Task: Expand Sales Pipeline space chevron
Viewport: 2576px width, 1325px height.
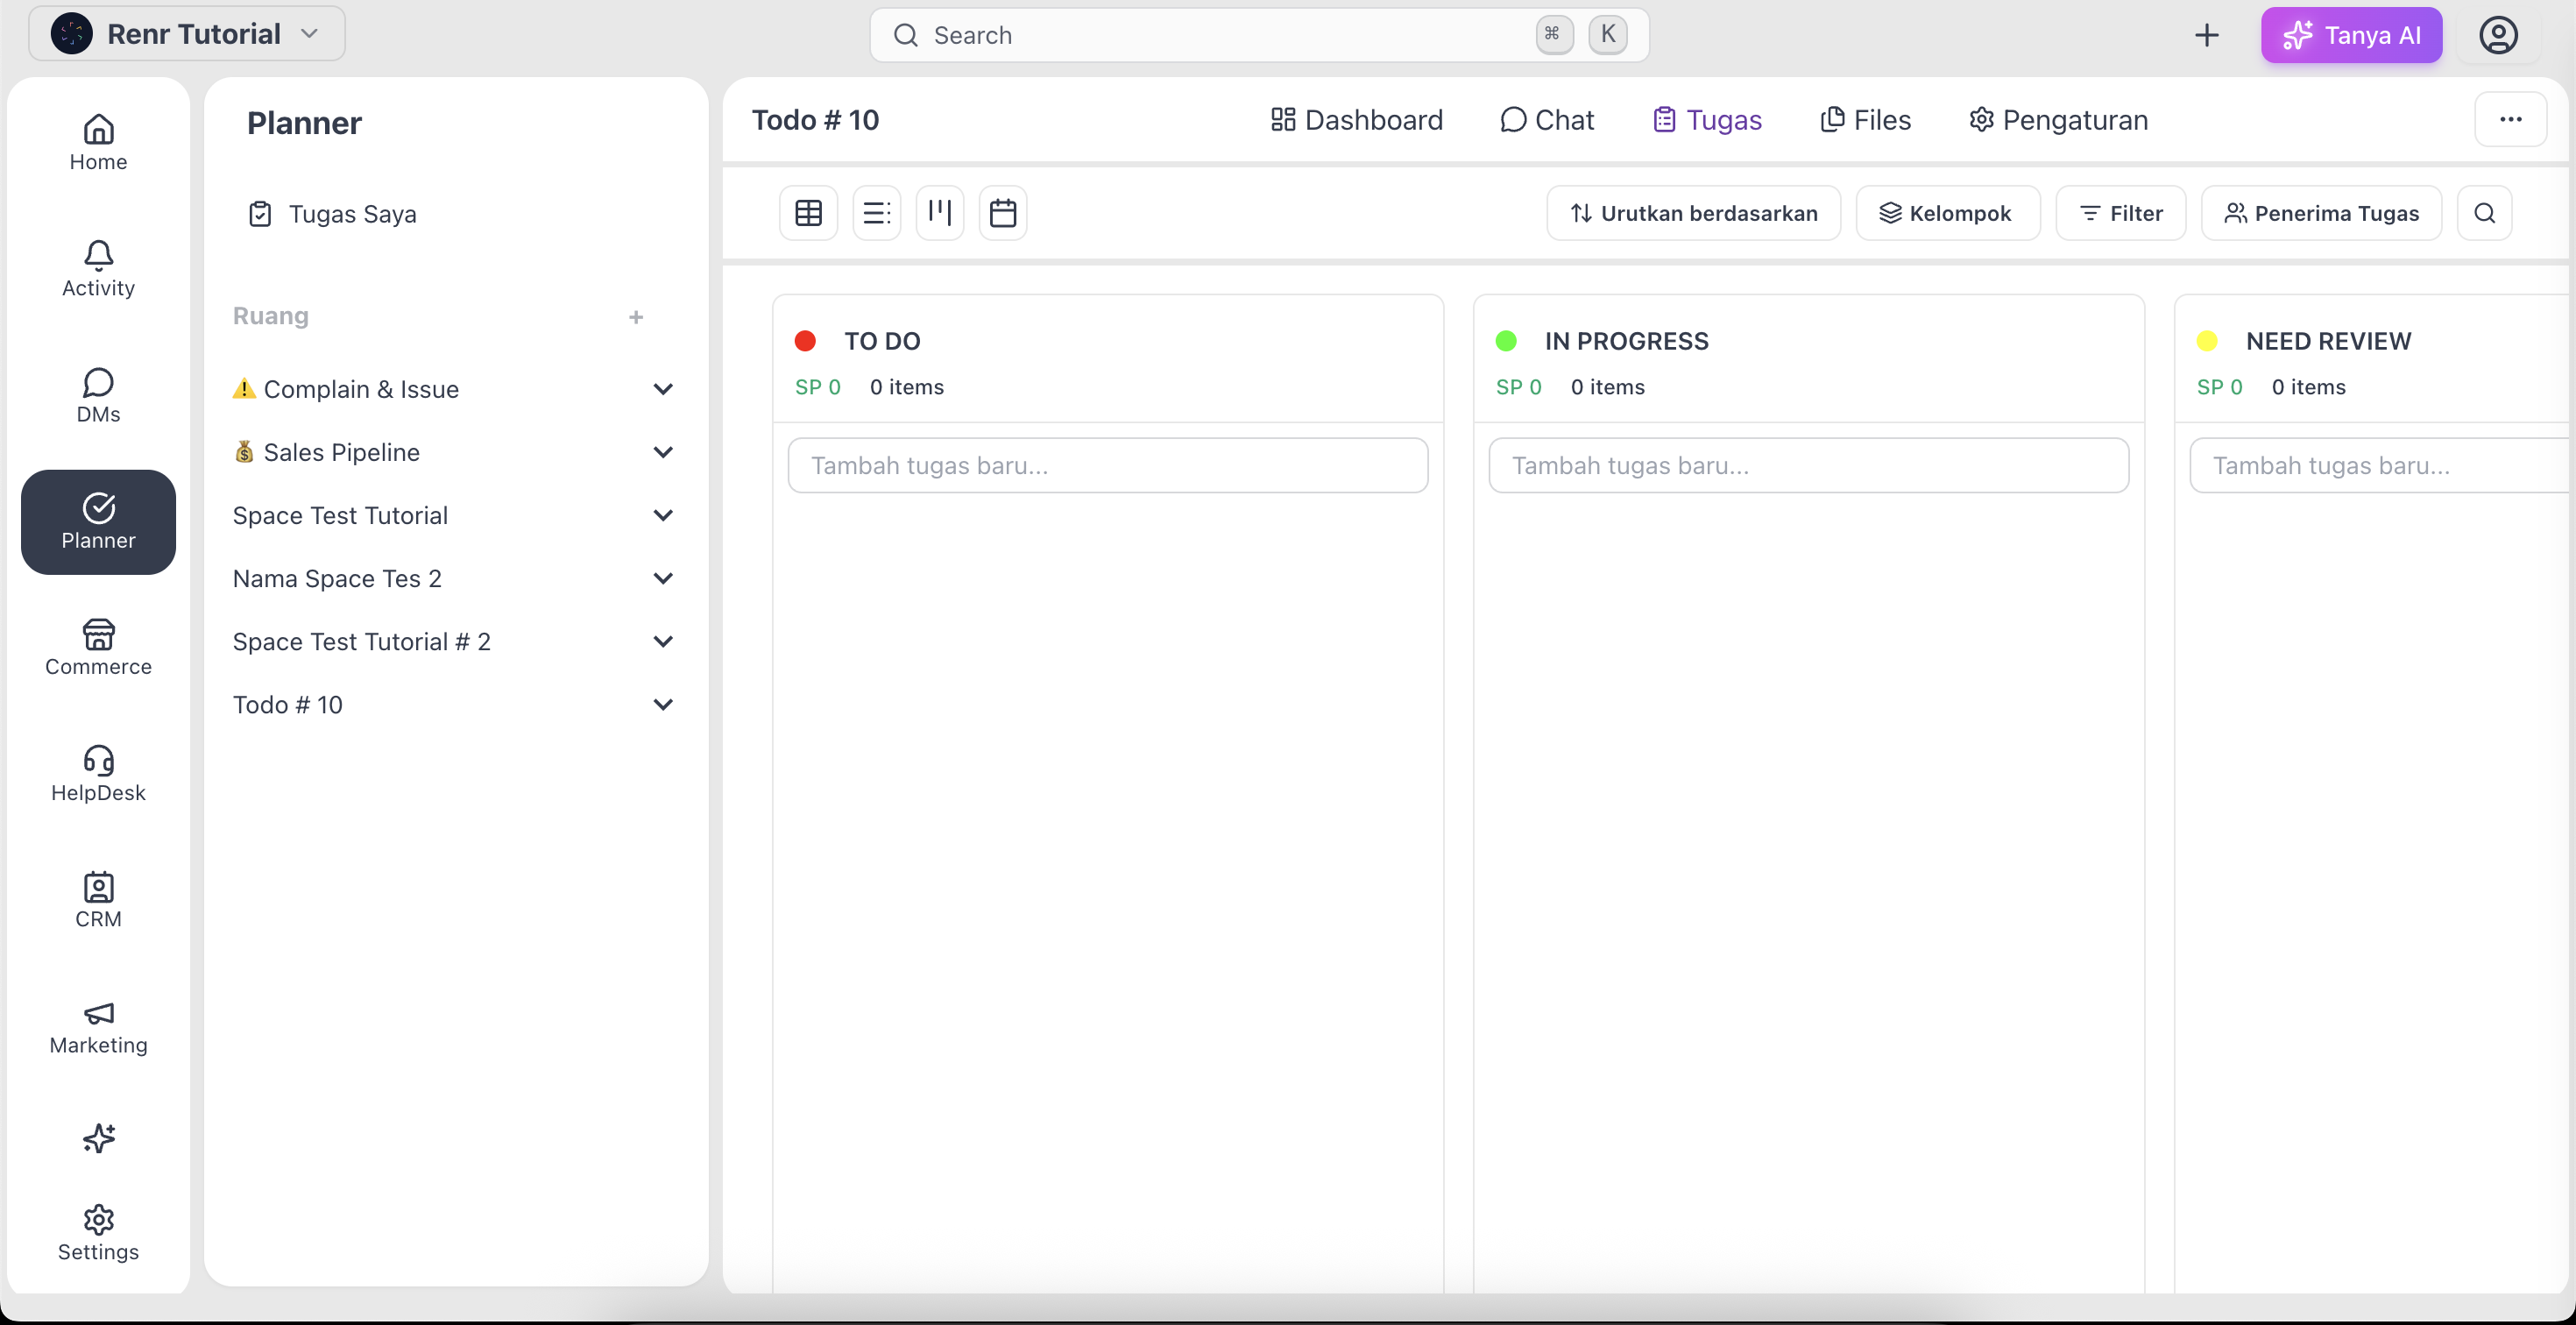Action: [663, 452]
